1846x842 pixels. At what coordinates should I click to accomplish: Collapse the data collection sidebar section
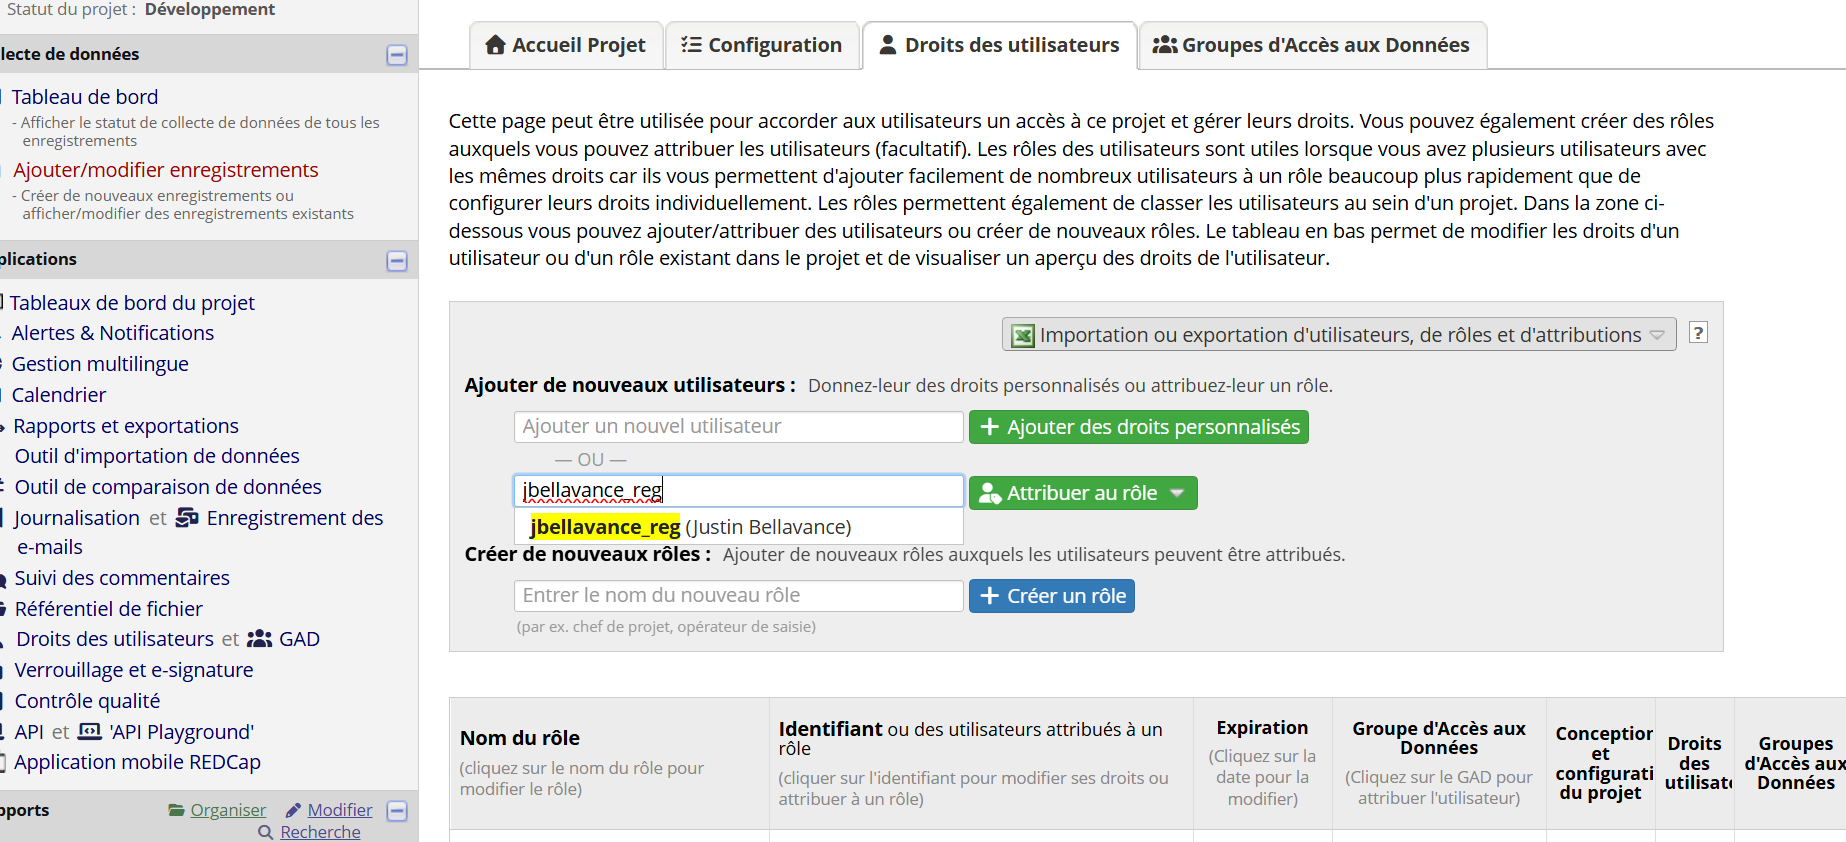(397, 55)
